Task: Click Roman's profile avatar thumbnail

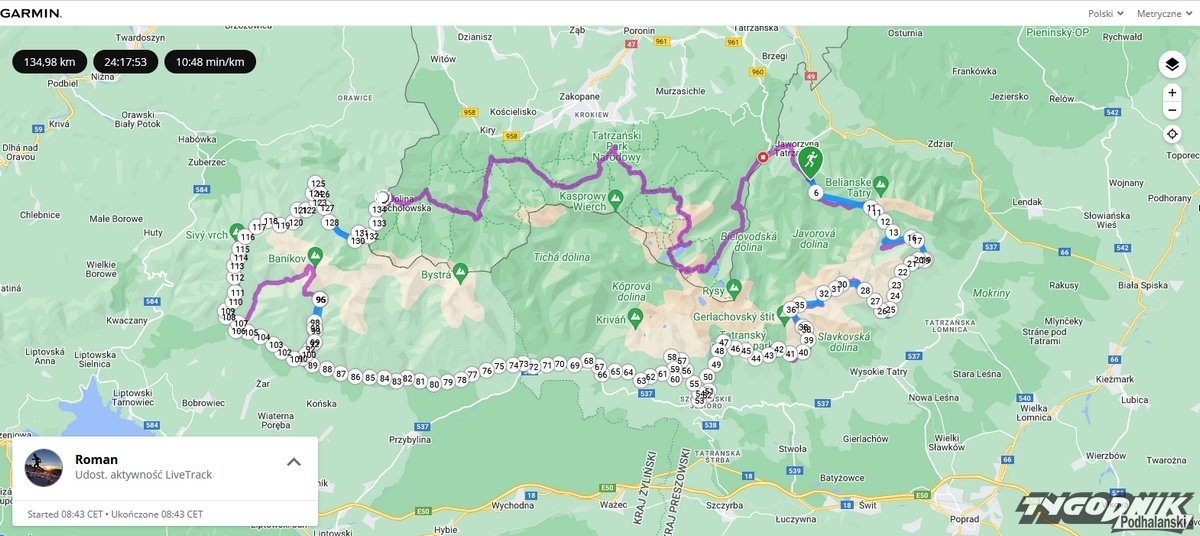Action: tap(44, 467)
